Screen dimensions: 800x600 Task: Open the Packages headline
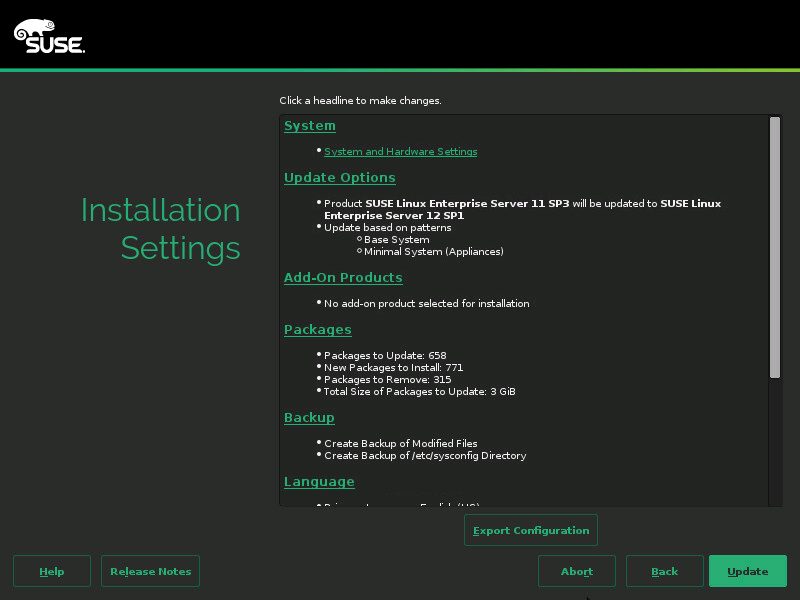(x=317, y=329)
